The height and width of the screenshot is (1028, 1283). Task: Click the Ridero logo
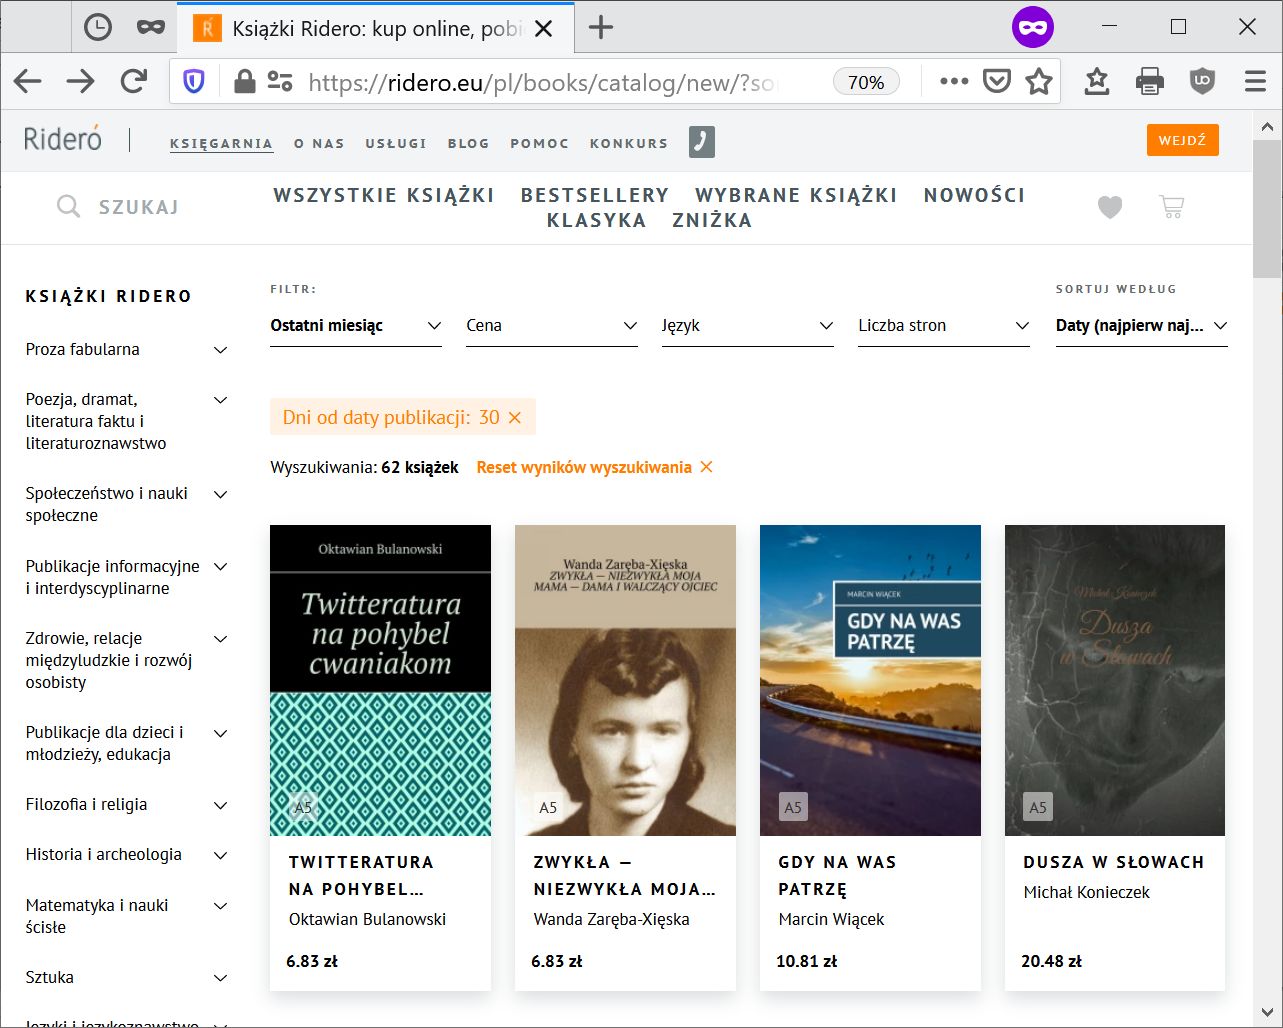(x=63, y=139)
